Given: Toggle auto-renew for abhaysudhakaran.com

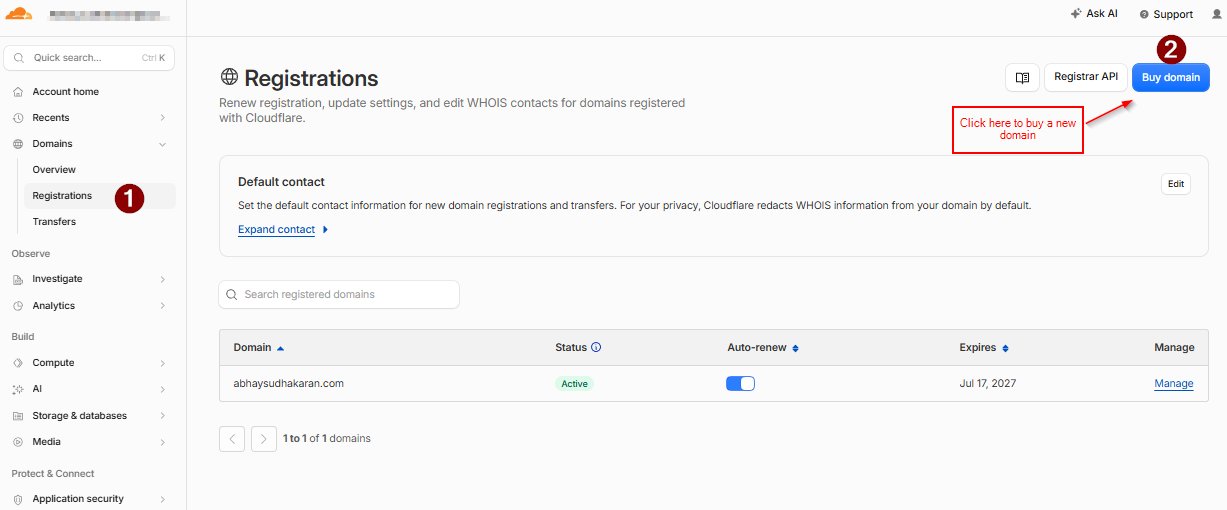Looking at the screenshot, I should tap(740, 384).
